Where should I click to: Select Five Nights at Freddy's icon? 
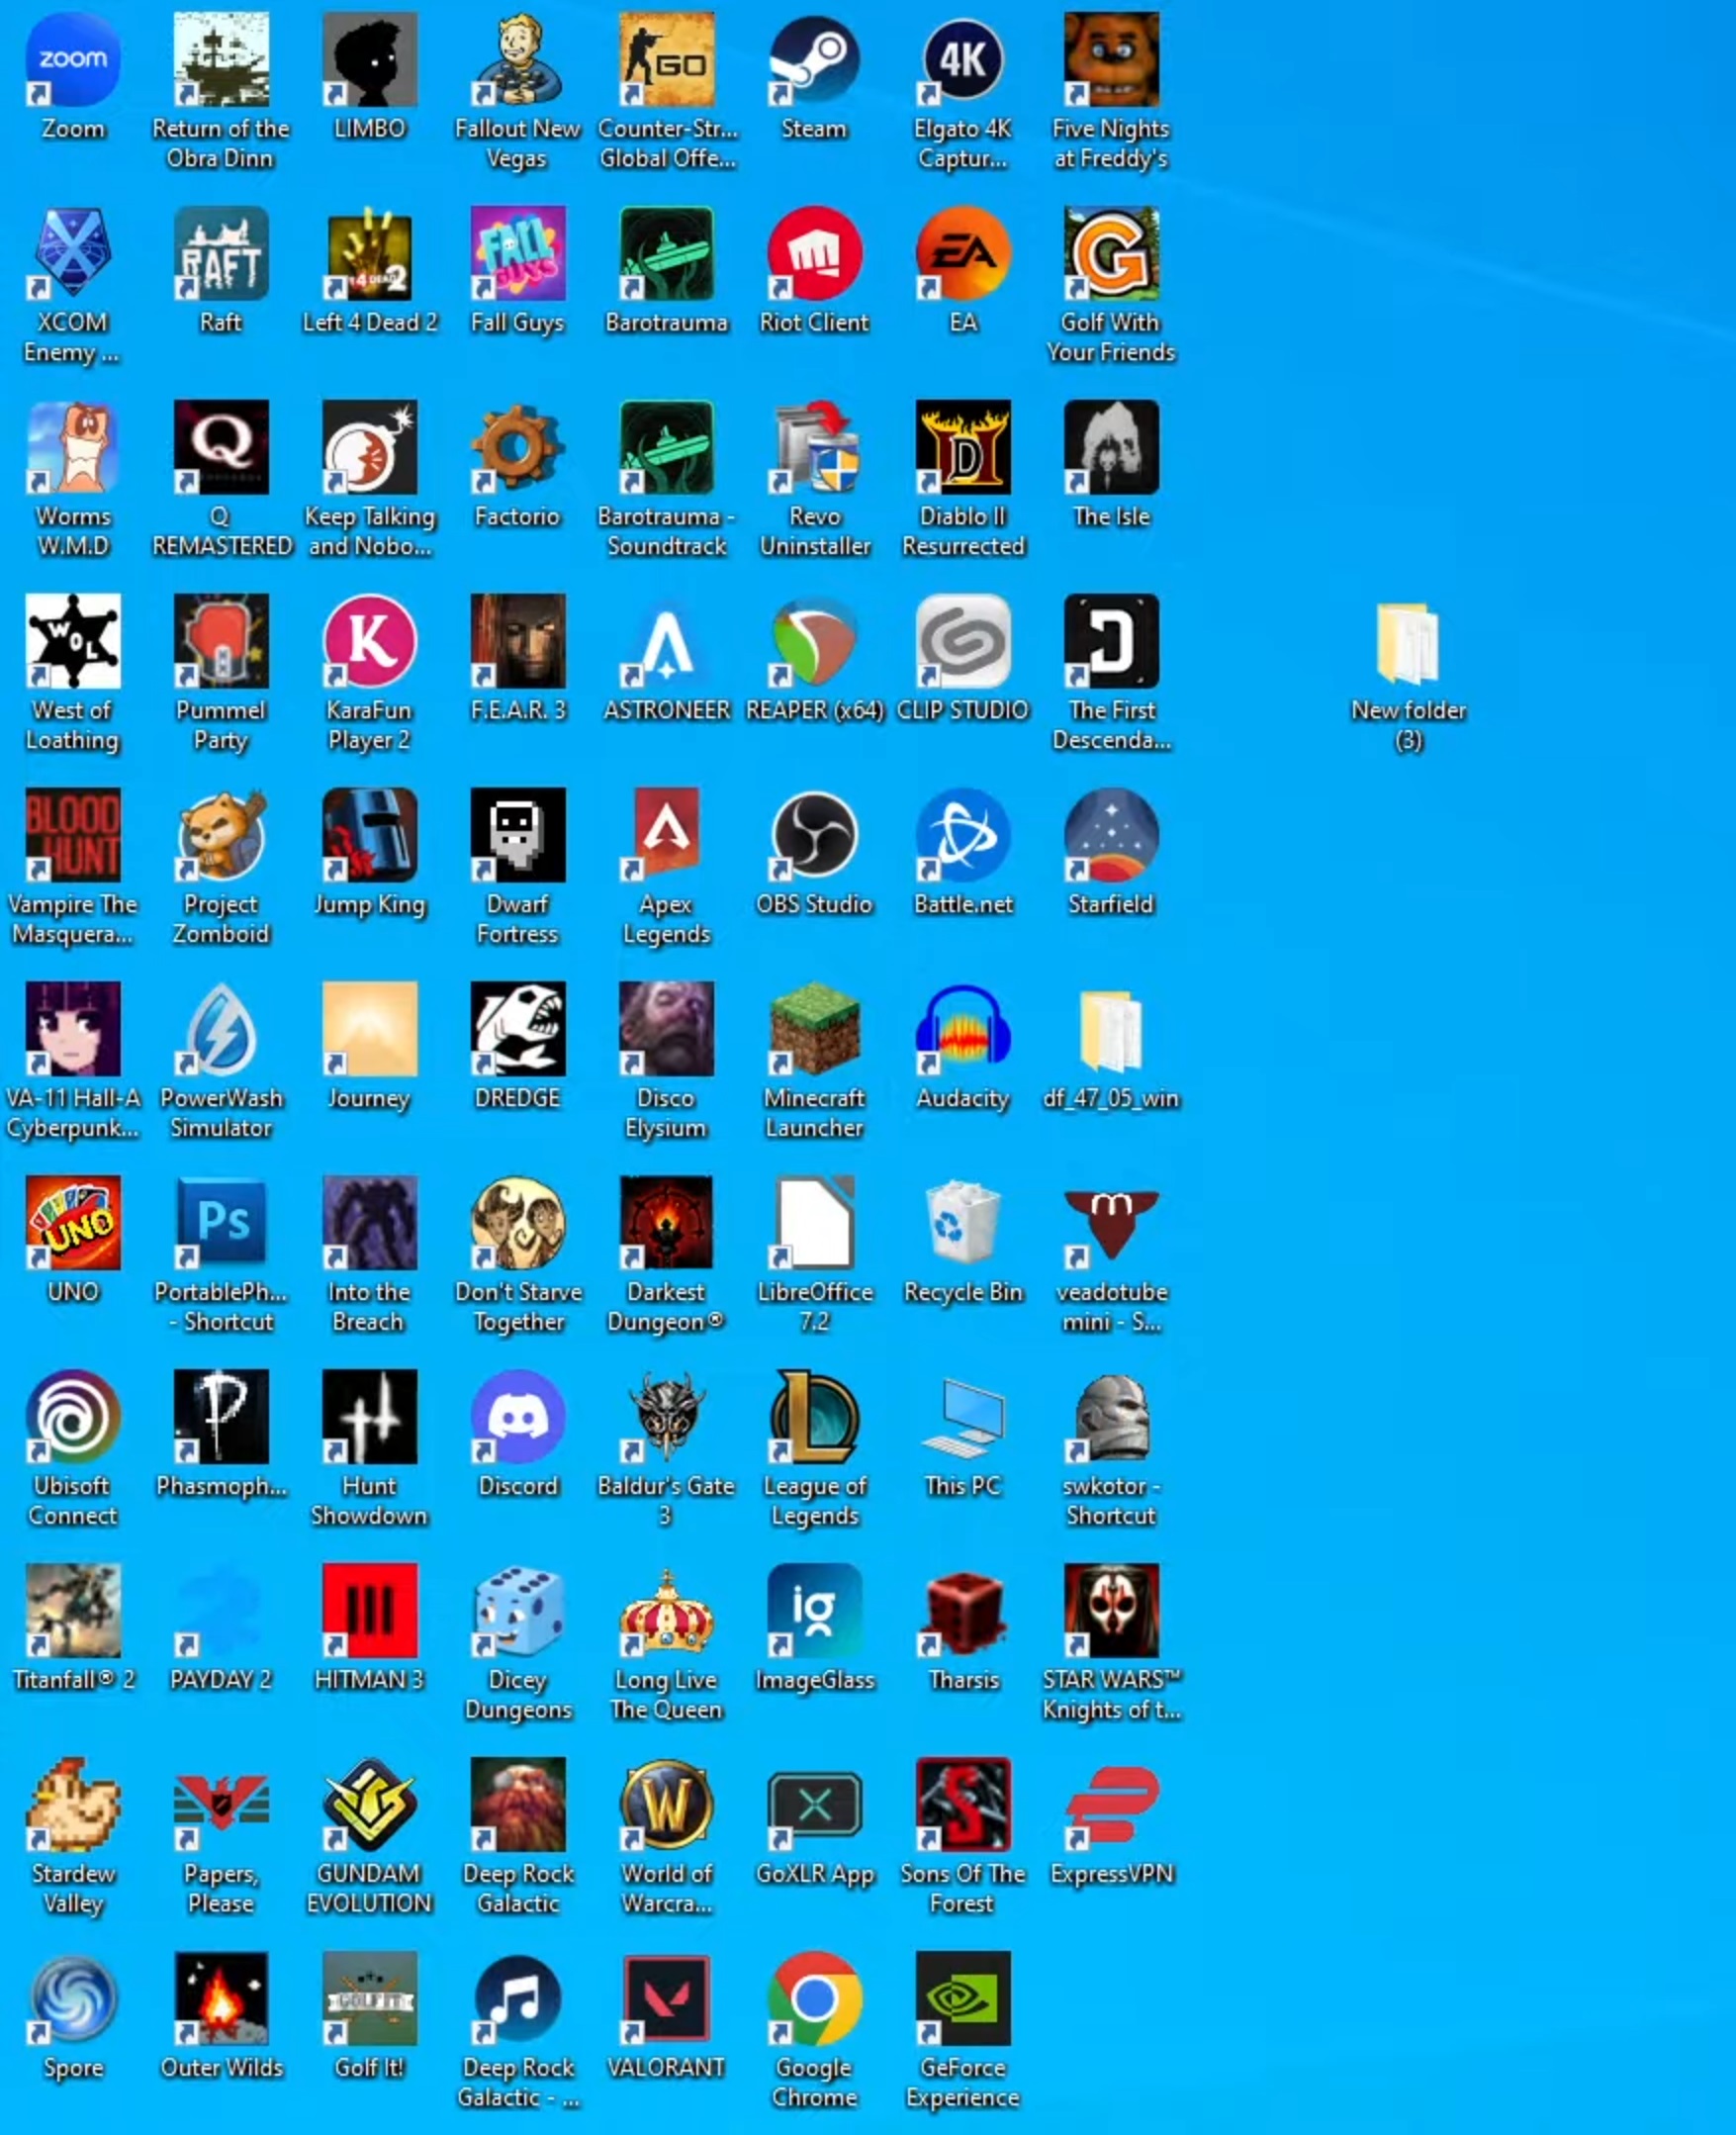point(1111,60)
